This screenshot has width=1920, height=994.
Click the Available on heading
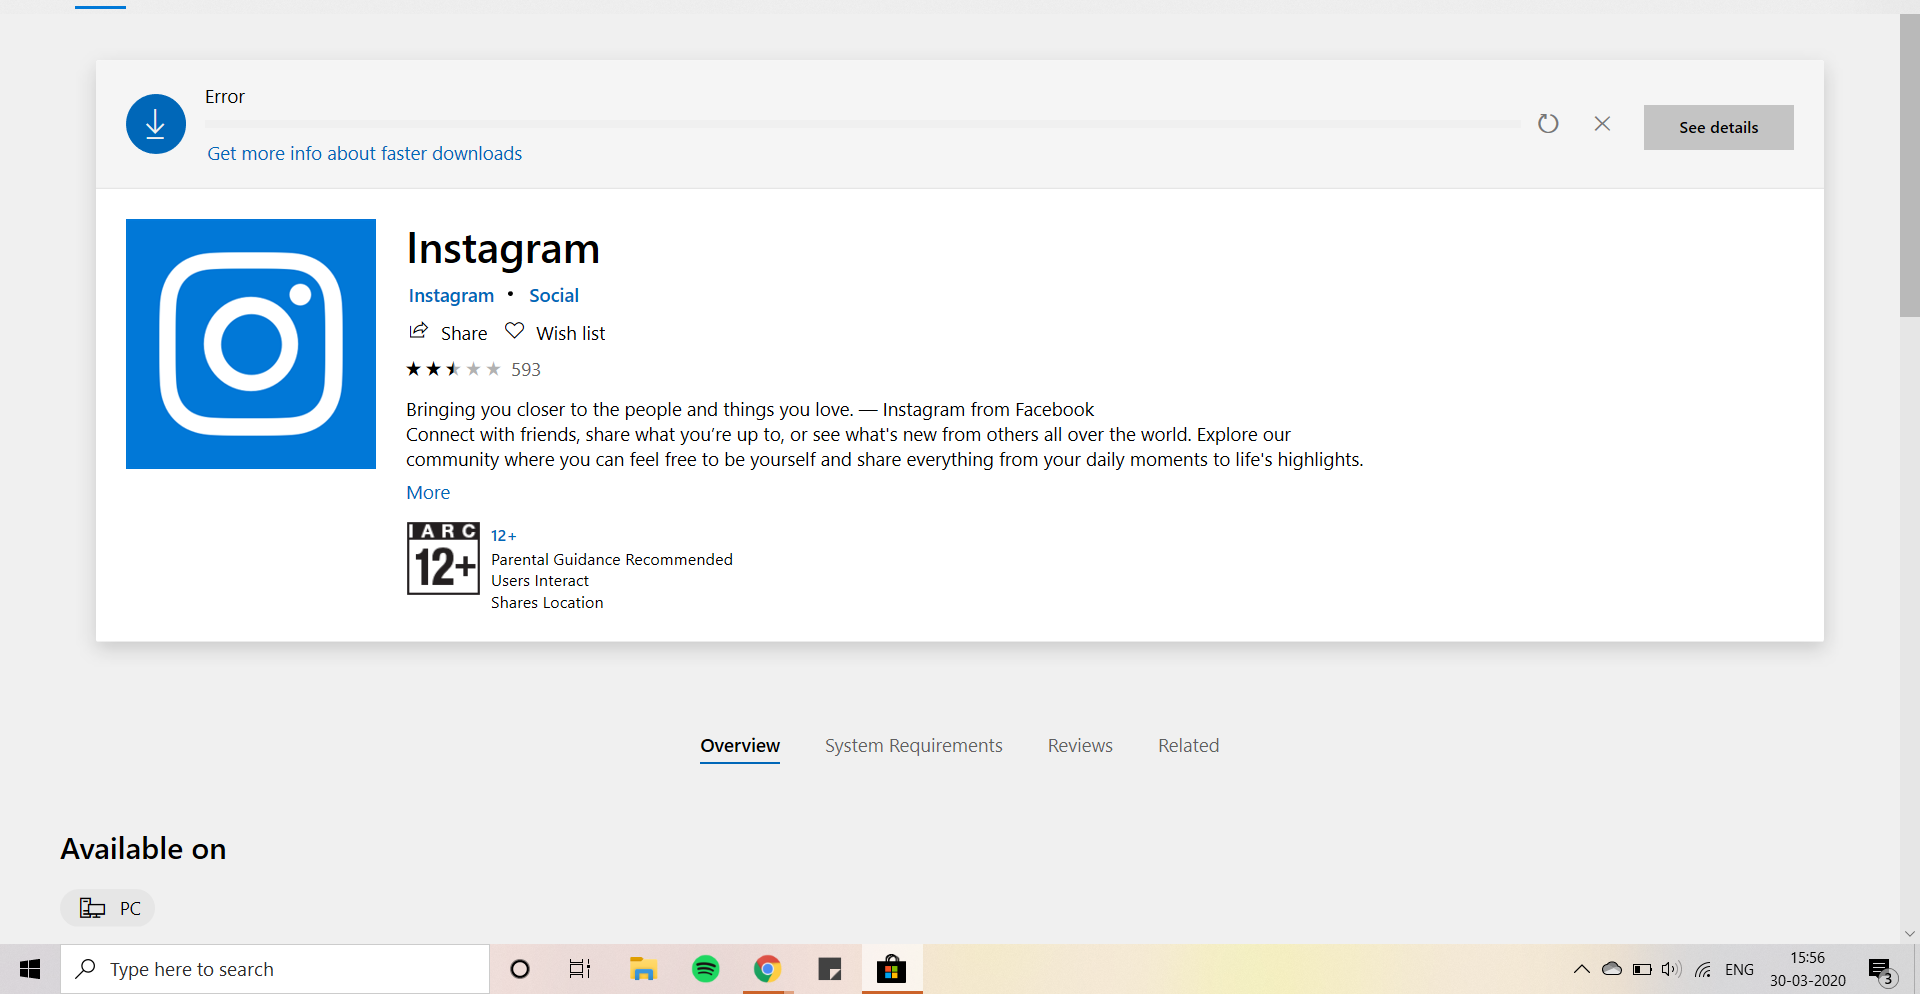(x=143, y=849)
